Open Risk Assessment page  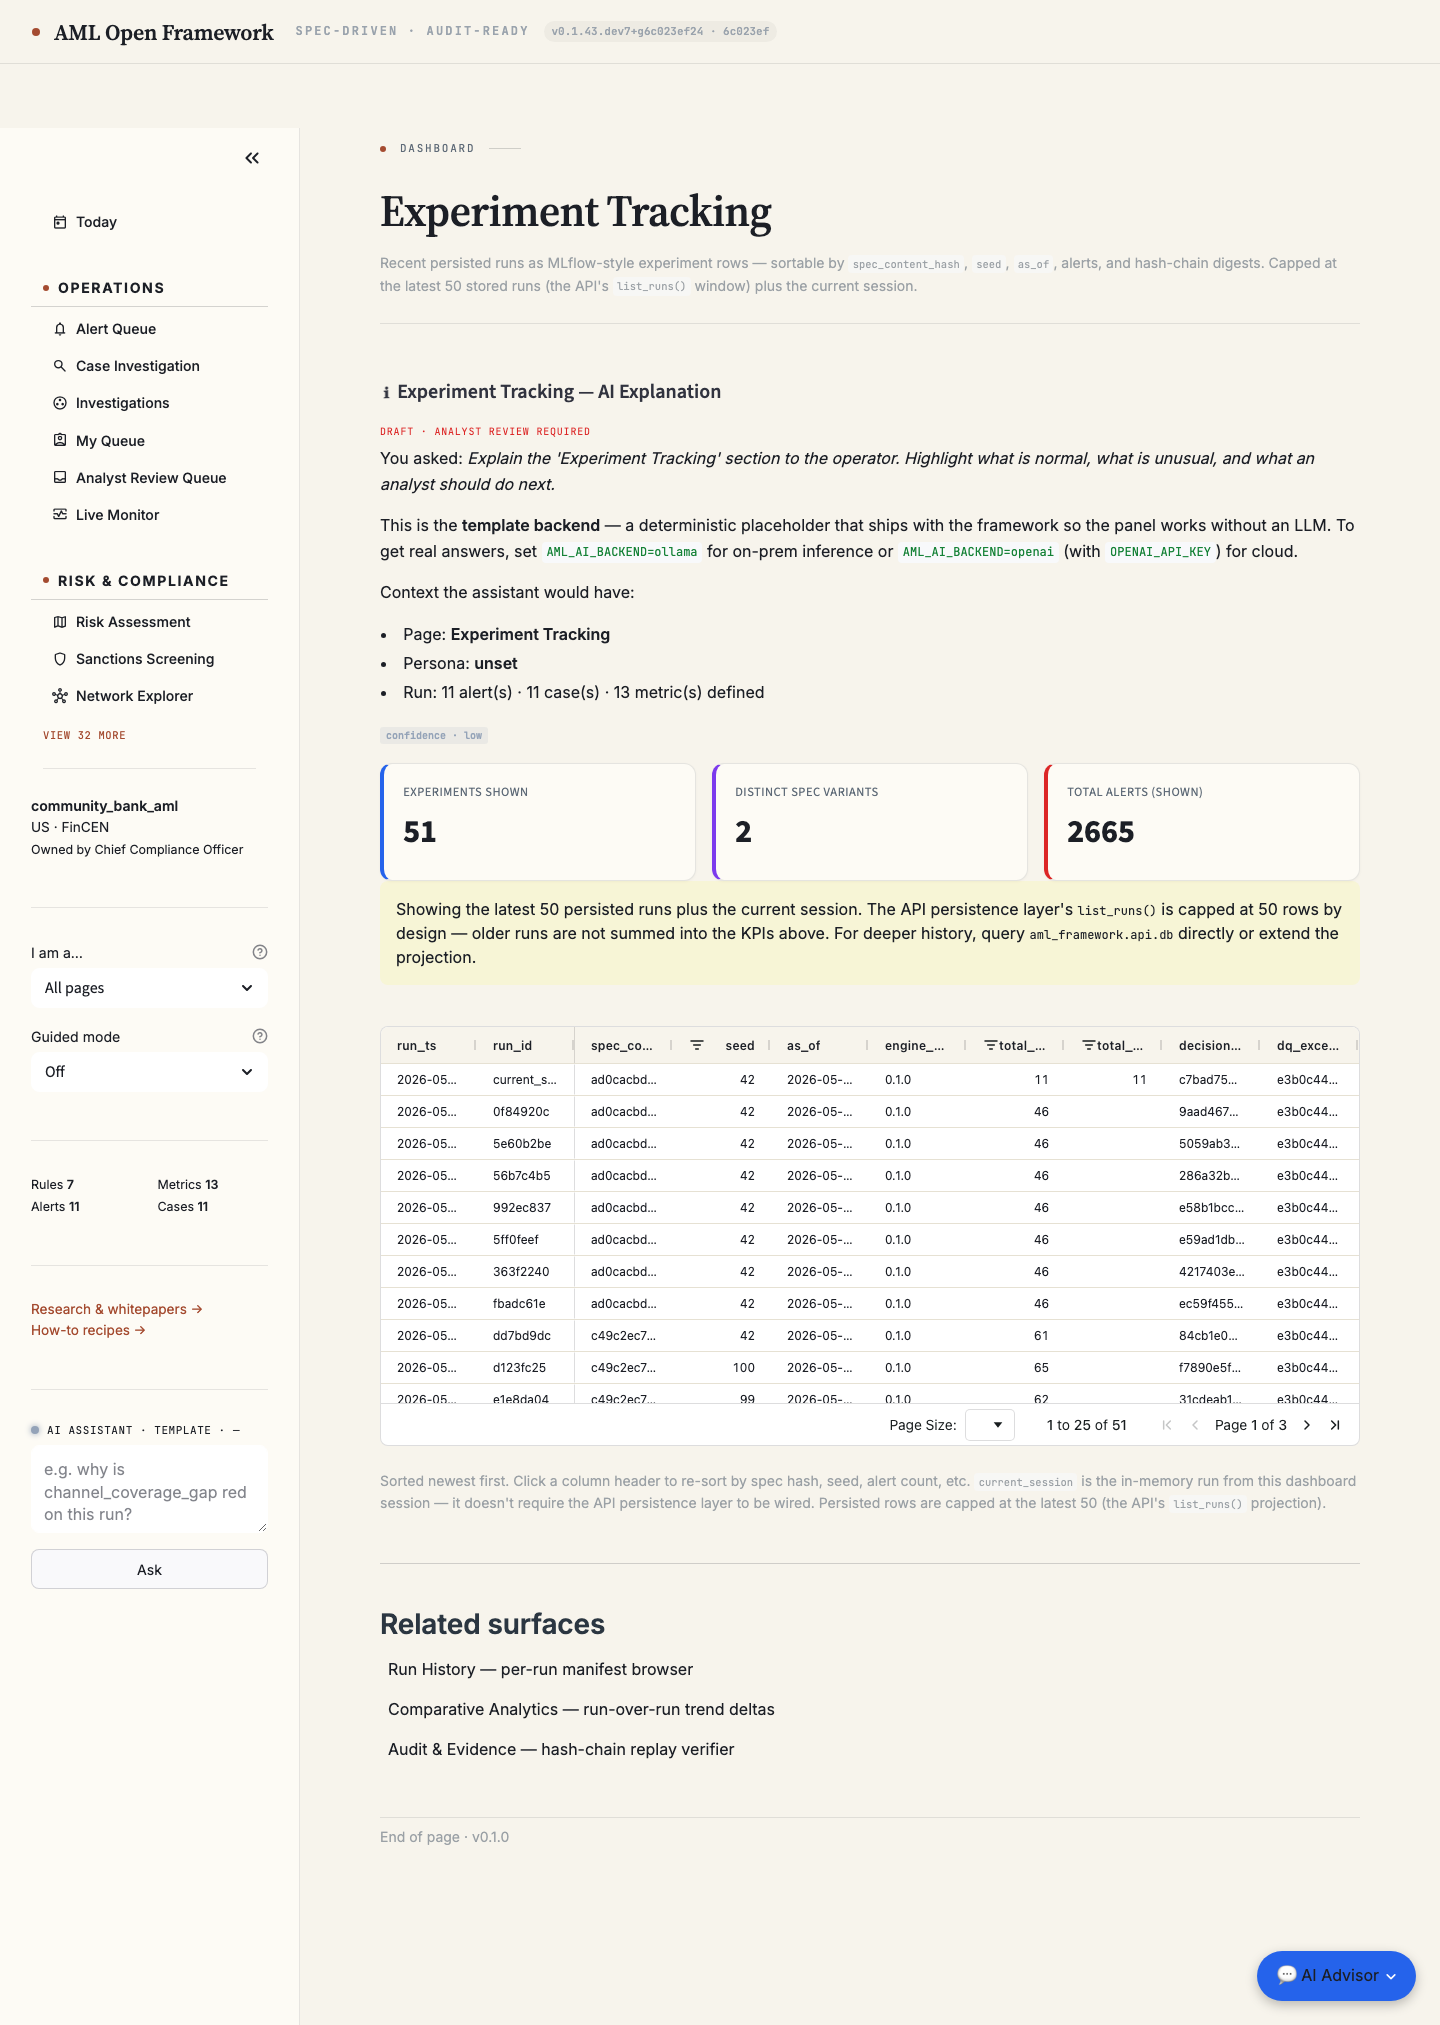point(133,622)
